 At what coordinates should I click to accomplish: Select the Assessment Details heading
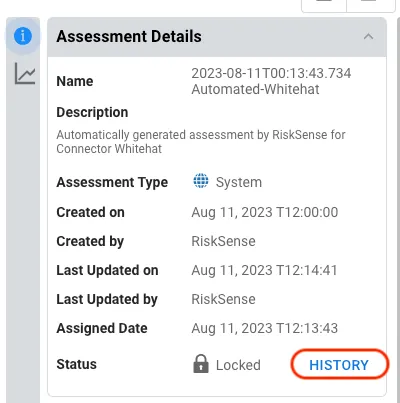tap(129, 36)
